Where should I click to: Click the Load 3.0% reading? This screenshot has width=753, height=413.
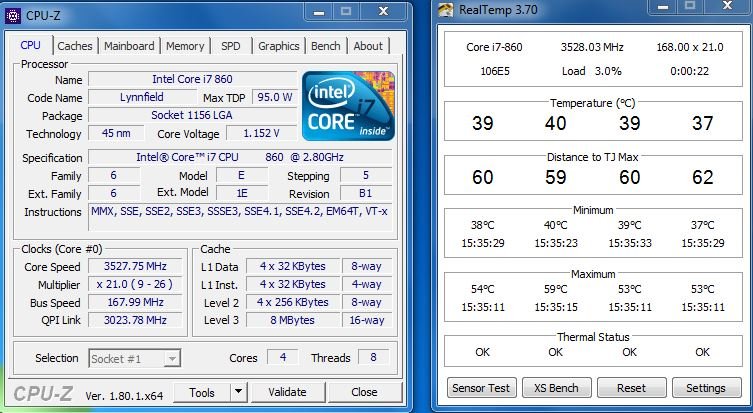click(x=592, y=72)
